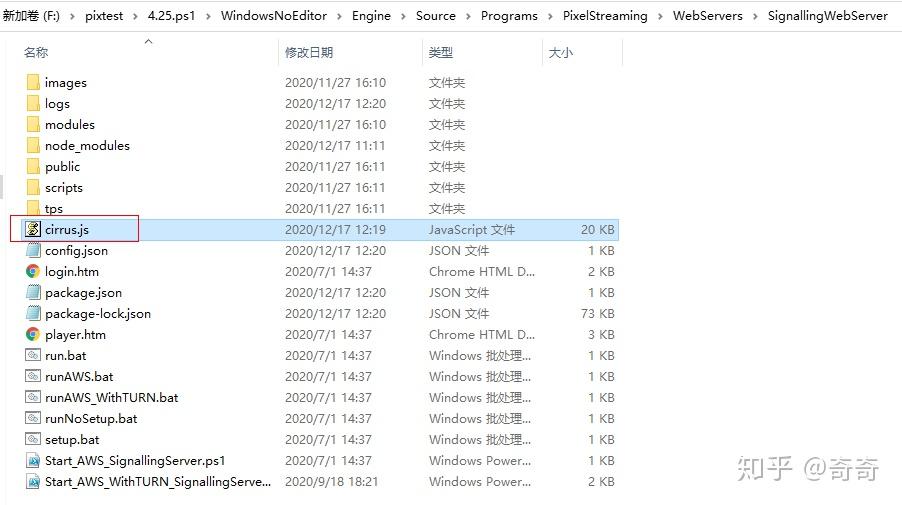The width and height of the screenshot is (902, 505).
Task: Open the breadcrumb chevron after 4.25.ps1
Action: [208, 16]
